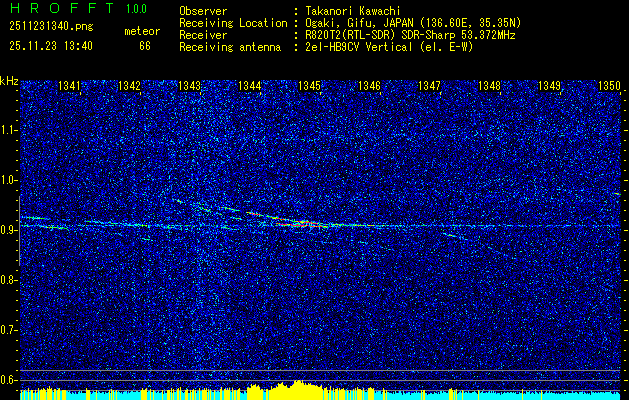Click the 1343 time marker
The image size is (629, 400).
click(x=189, y=86)
